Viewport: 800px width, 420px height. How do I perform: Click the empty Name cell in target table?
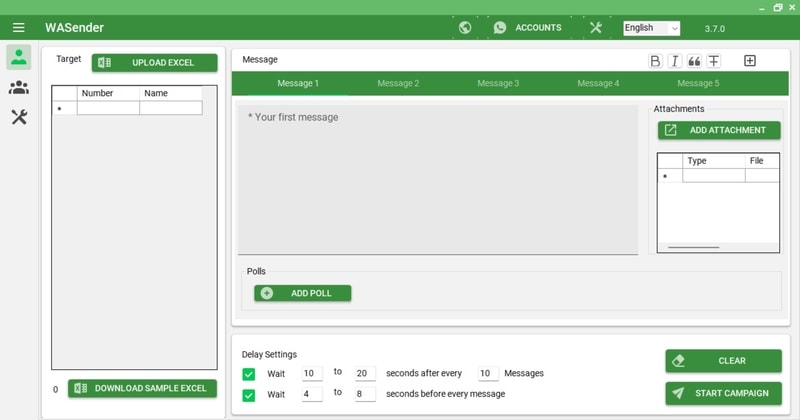[x=170, y=108]
